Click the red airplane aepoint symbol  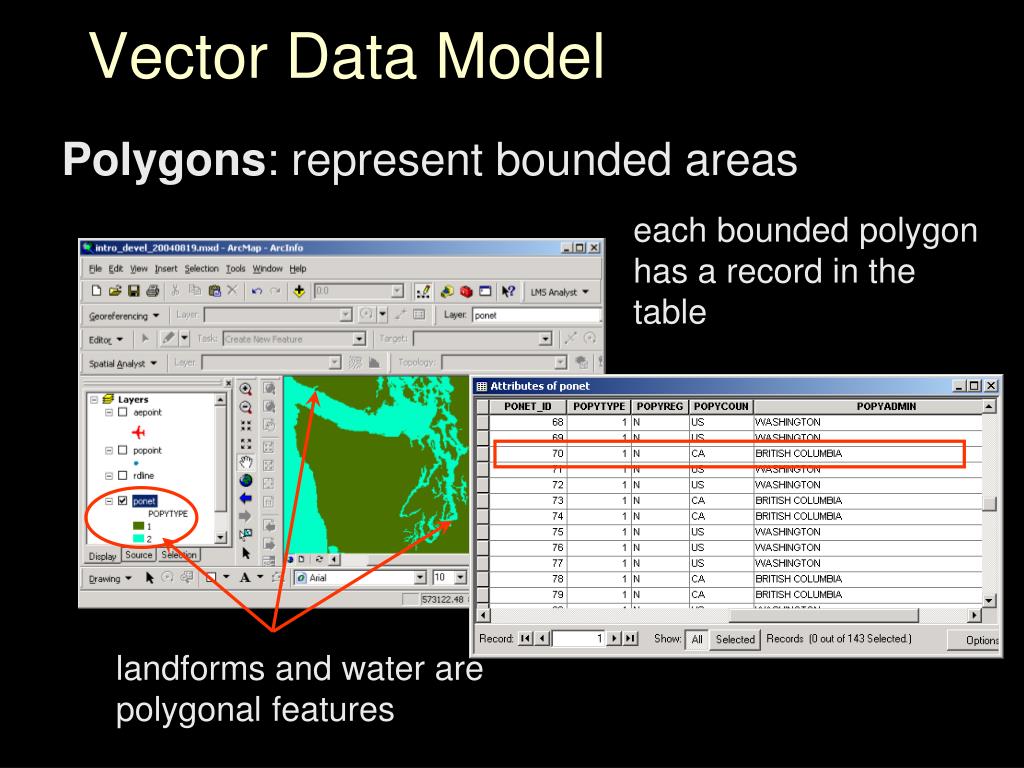pos(138,432)
